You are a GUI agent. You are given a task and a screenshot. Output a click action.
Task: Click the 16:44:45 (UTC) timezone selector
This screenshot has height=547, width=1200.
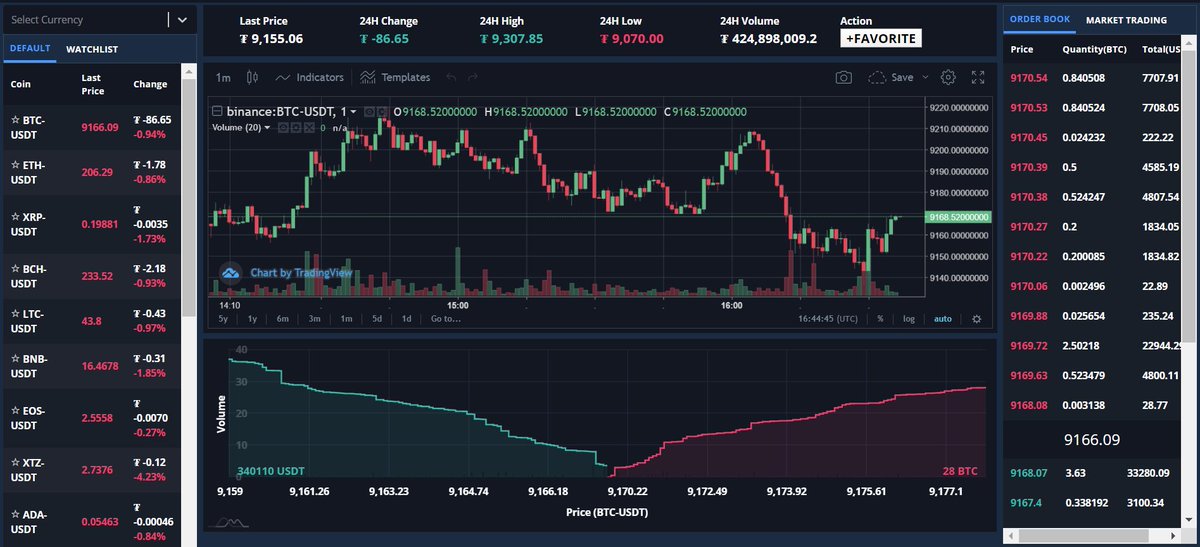click(826, 319)
